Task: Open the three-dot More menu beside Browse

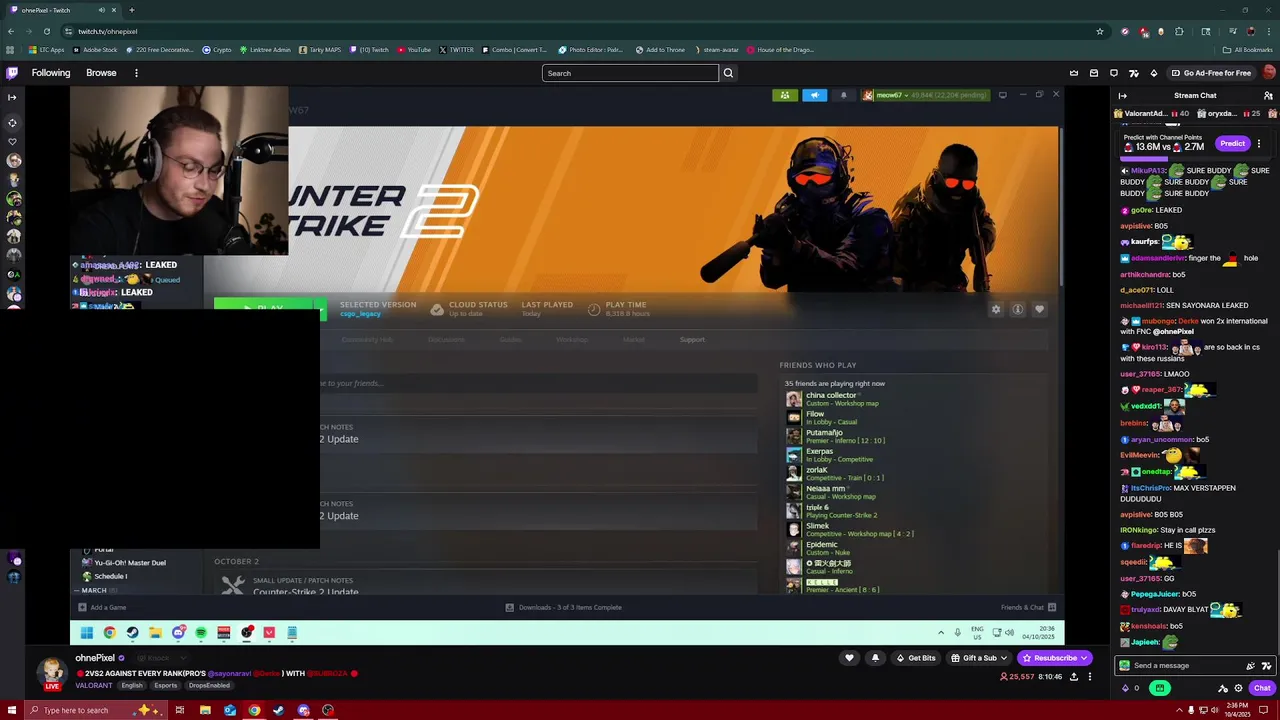Action: [136, 73]
